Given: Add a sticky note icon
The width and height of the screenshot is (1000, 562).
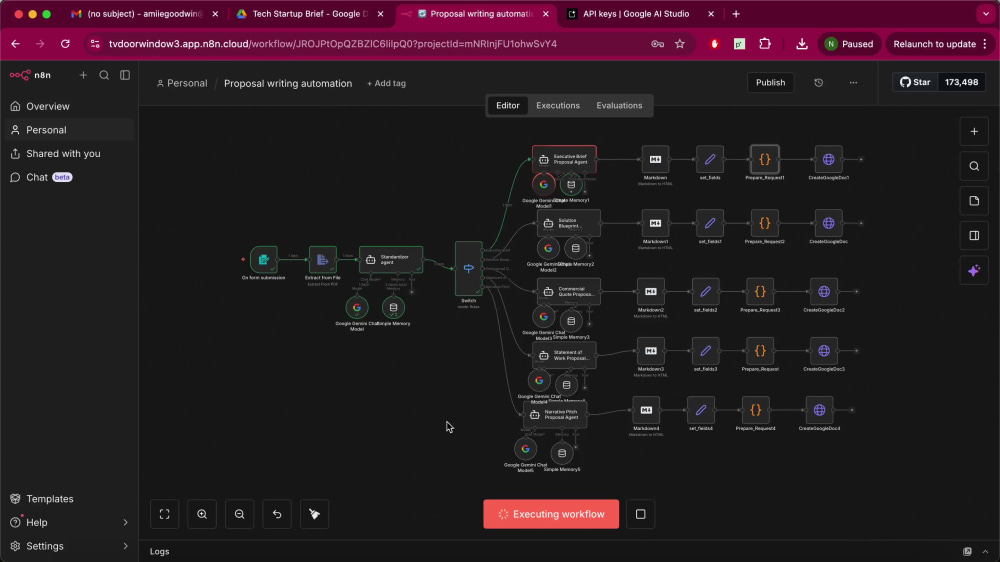Looking at the screenshot, I should click(x=974, y=201).
